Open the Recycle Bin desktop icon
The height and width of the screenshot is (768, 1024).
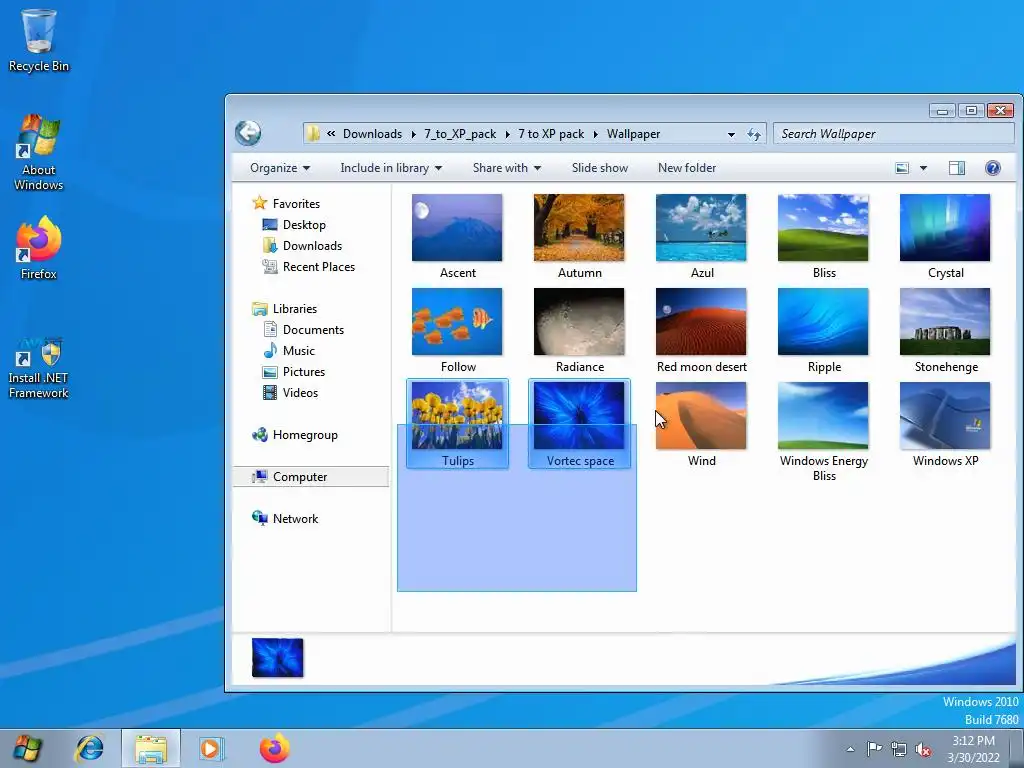point(39,40)
